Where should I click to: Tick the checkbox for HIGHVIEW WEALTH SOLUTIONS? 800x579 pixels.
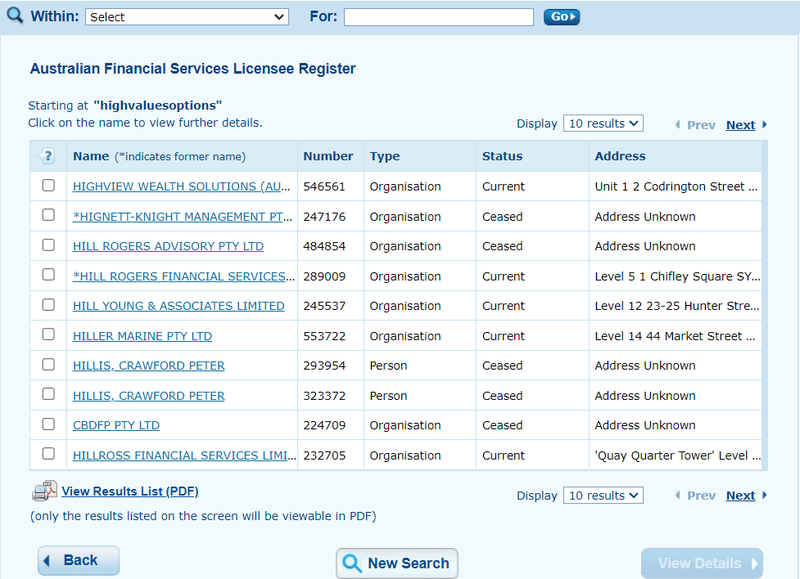pos(48,185)
